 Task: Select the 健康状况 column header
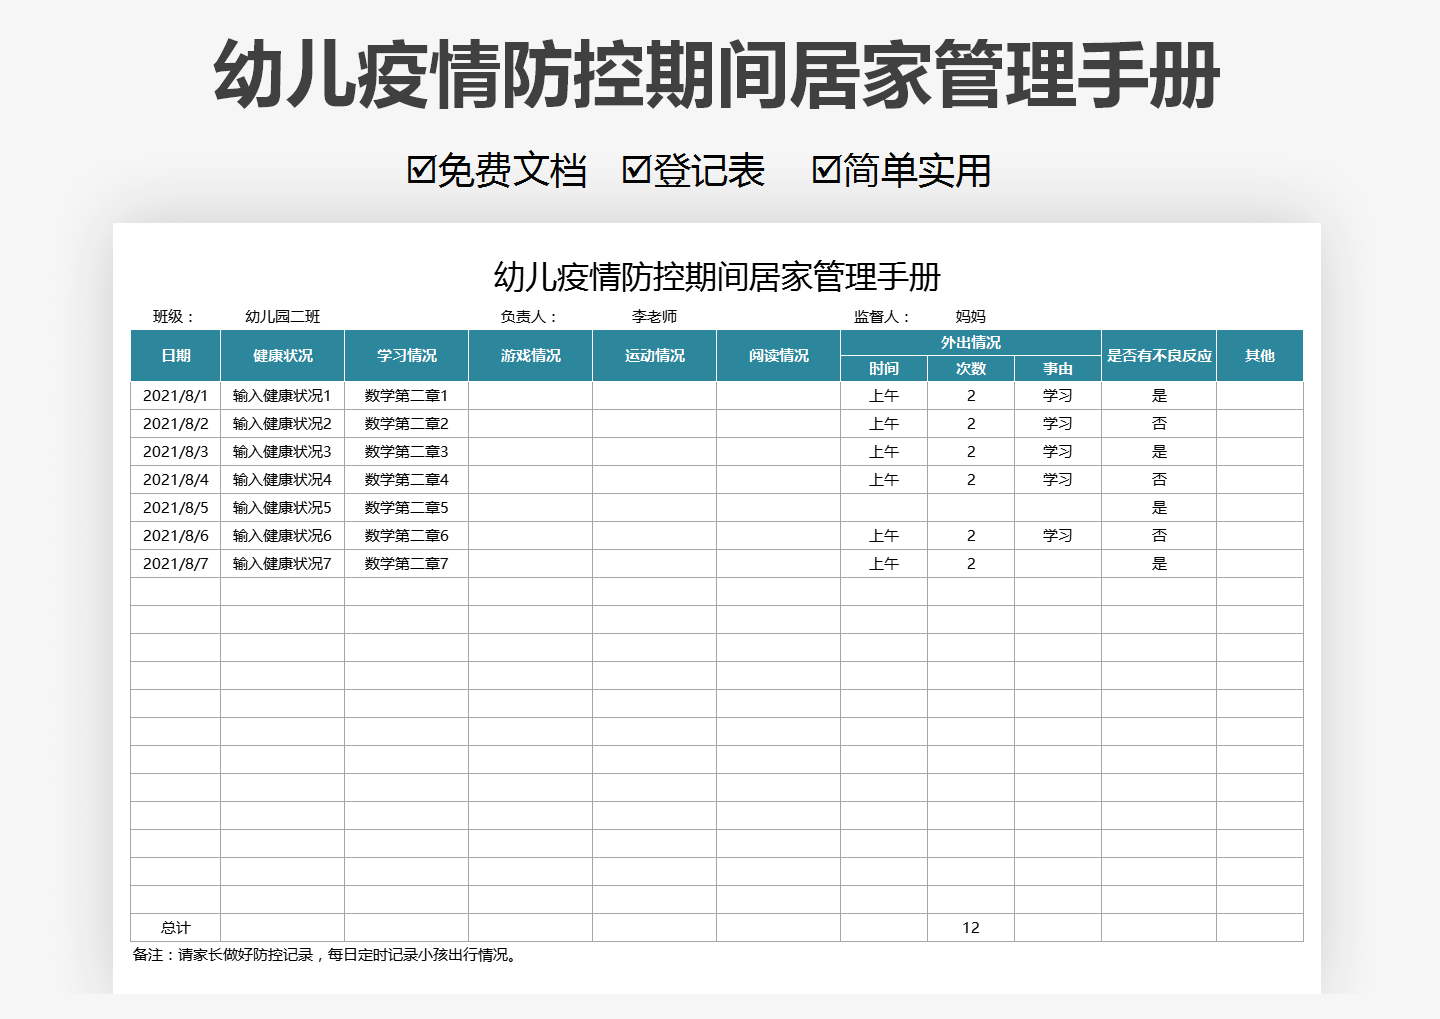point(282,355)
